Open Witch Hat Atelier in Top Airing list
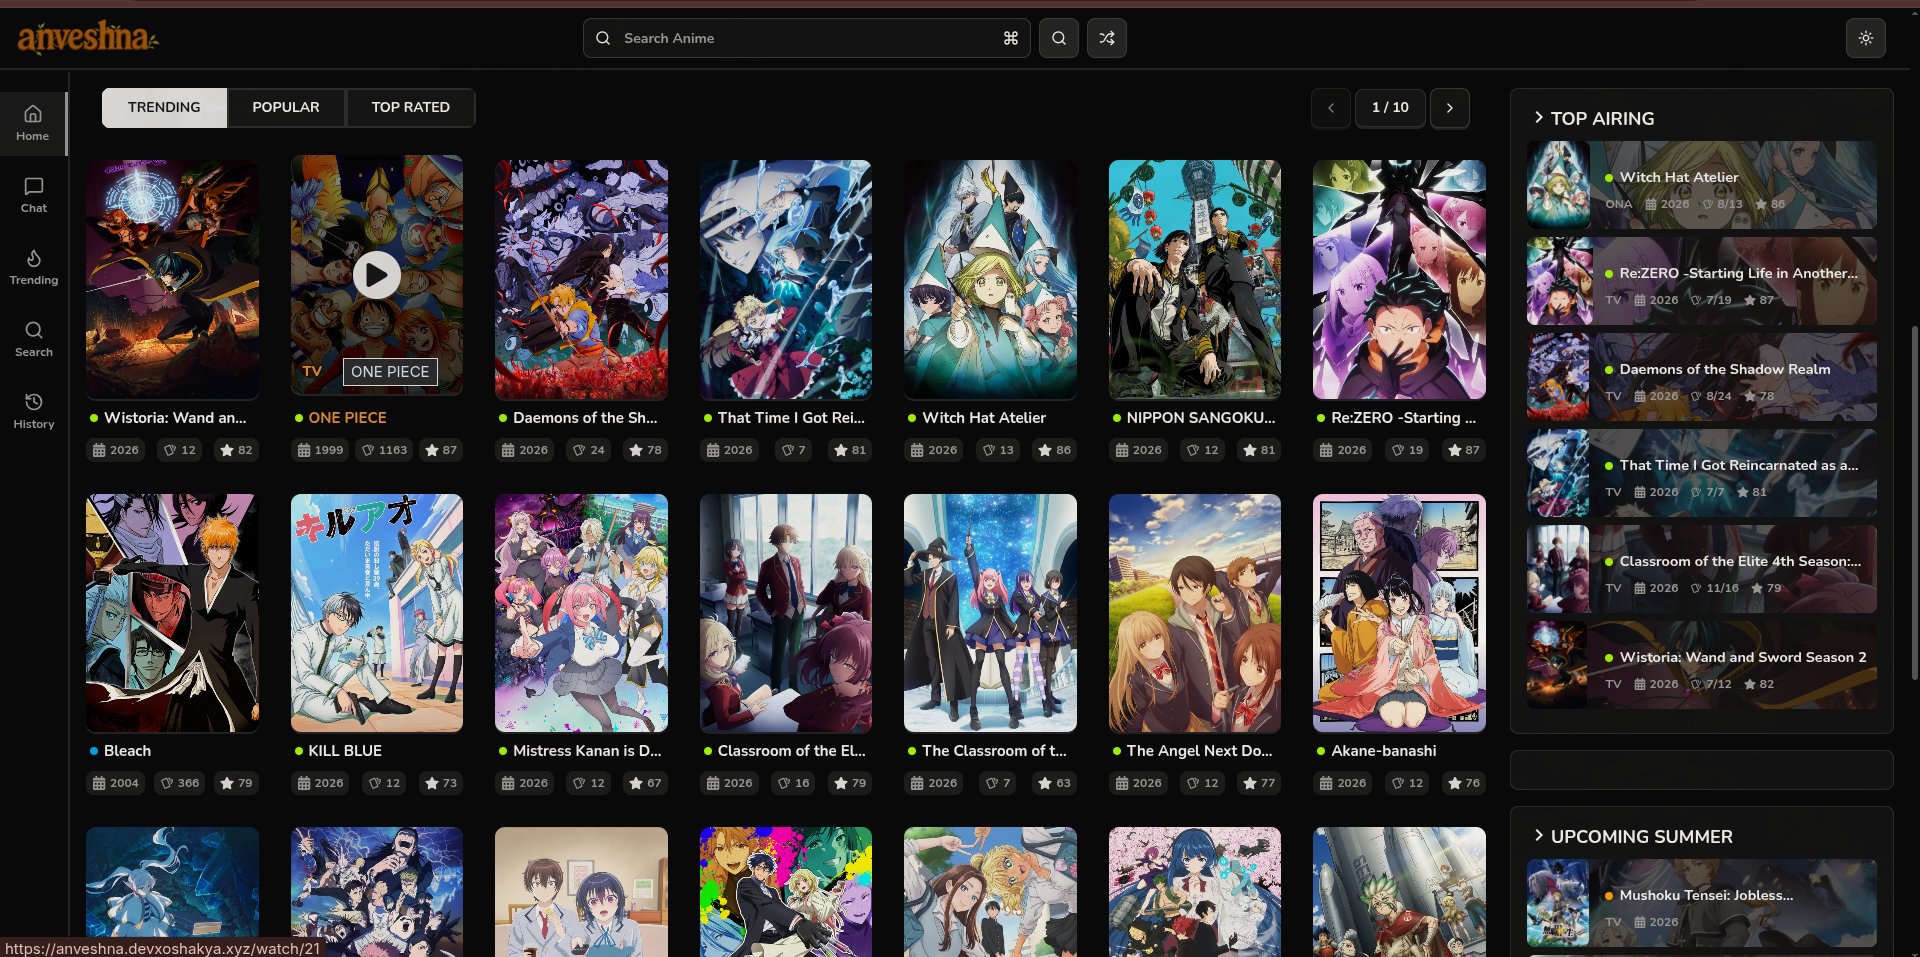Viewport: 1920px width, 957px height. point(1701,185)
